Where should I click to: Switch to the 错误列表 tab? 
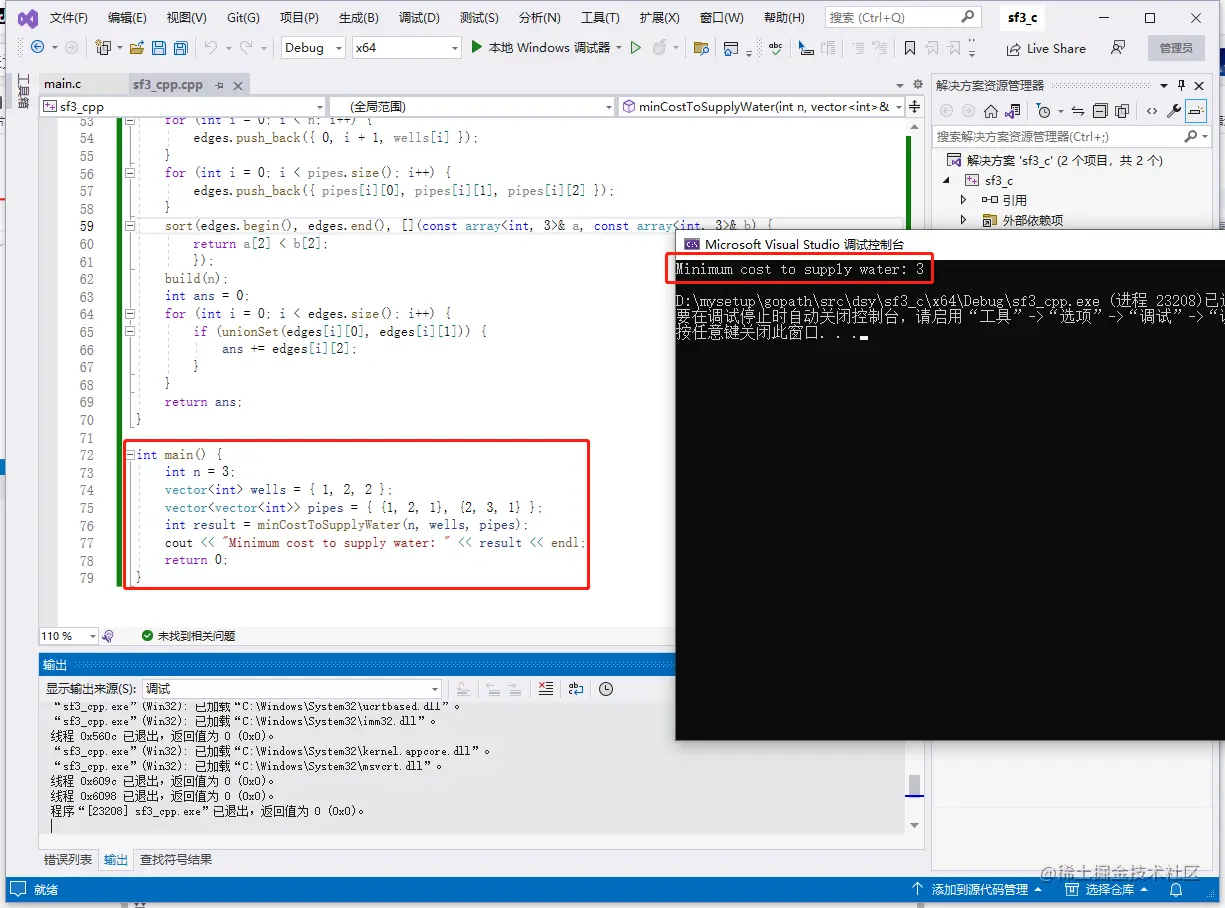(68, 859)
